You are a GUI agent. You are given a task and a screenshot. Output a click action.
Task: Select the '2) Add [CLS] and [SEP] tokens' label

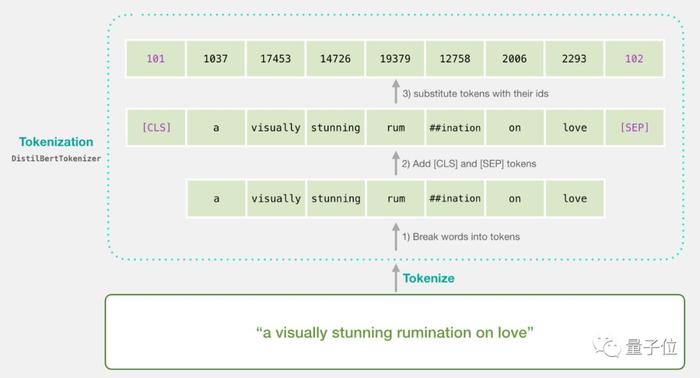[469, 164]
